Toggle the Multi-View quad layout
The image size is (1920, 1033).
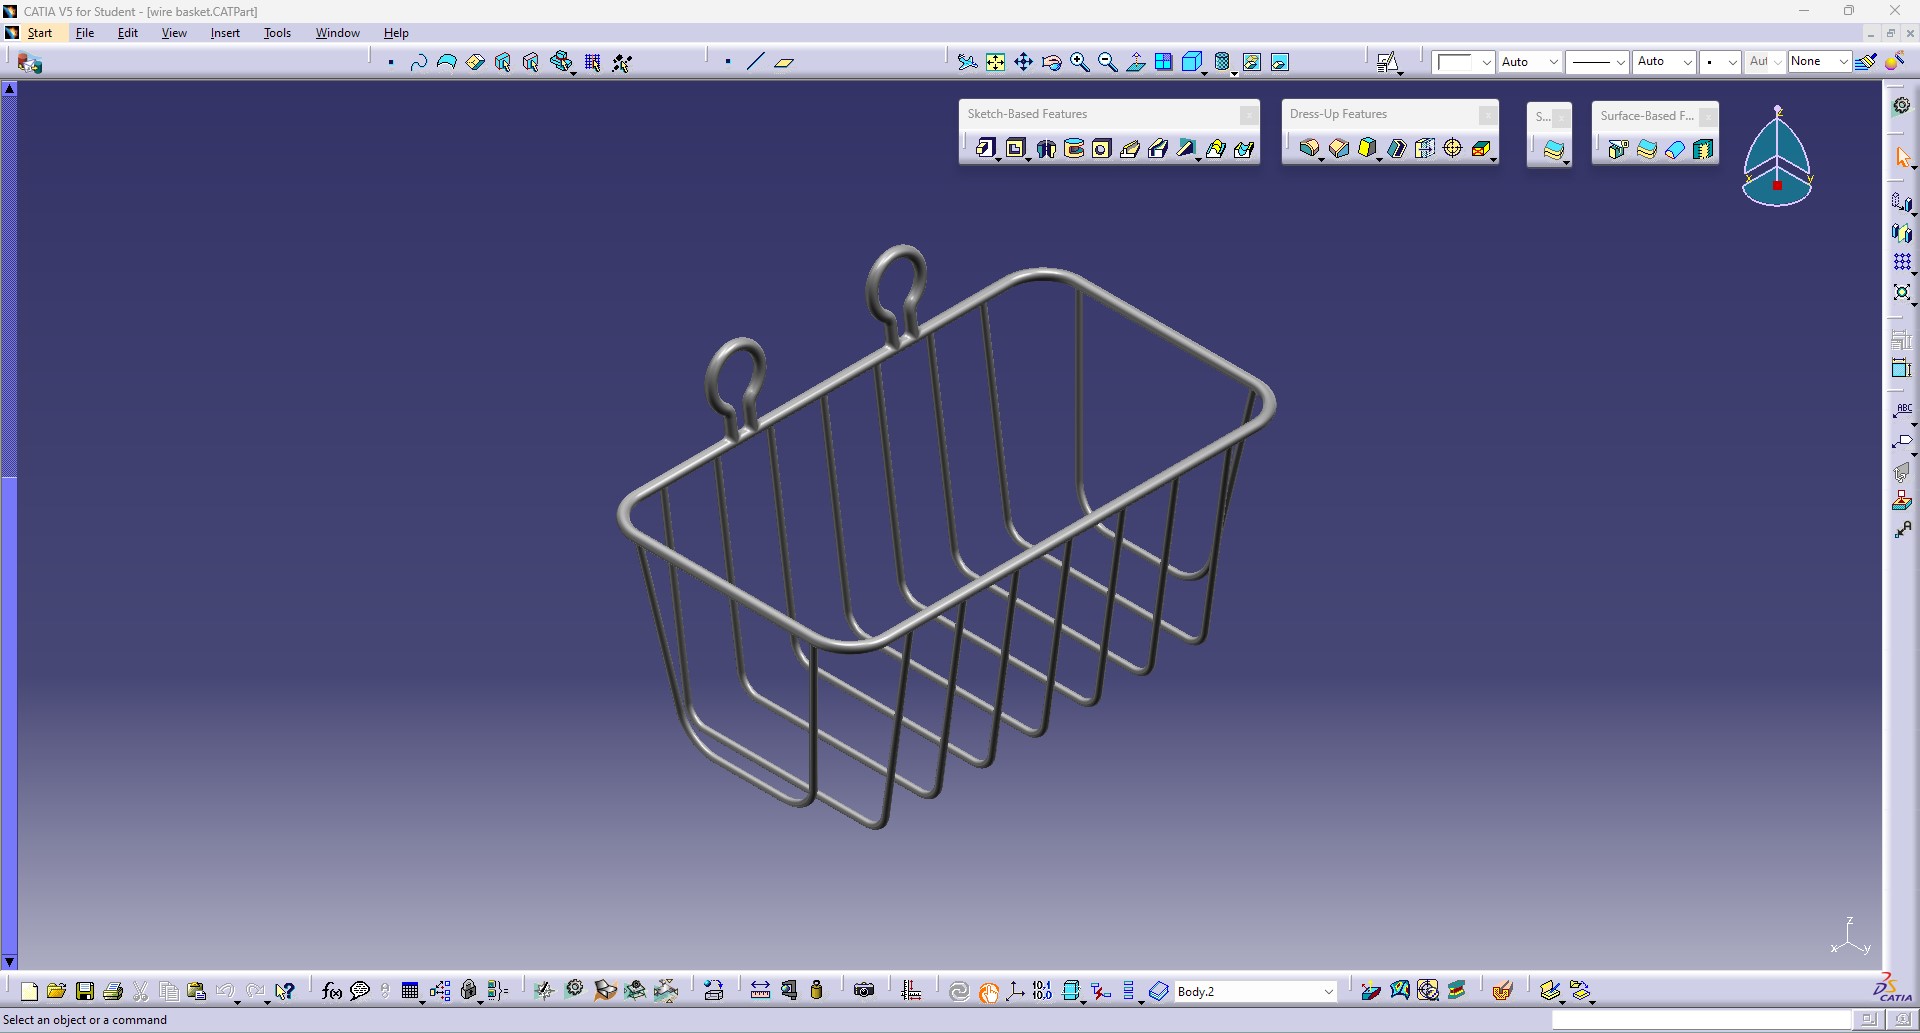click(1163, 62)
